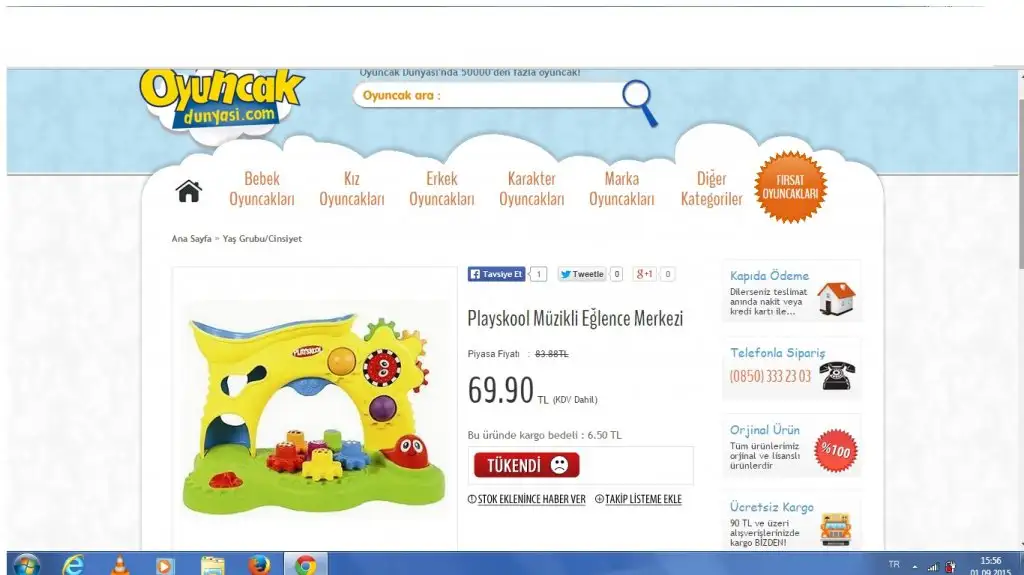Share via the Tweetle Twitter button
Screen dimensions: 1024x575
582,274
